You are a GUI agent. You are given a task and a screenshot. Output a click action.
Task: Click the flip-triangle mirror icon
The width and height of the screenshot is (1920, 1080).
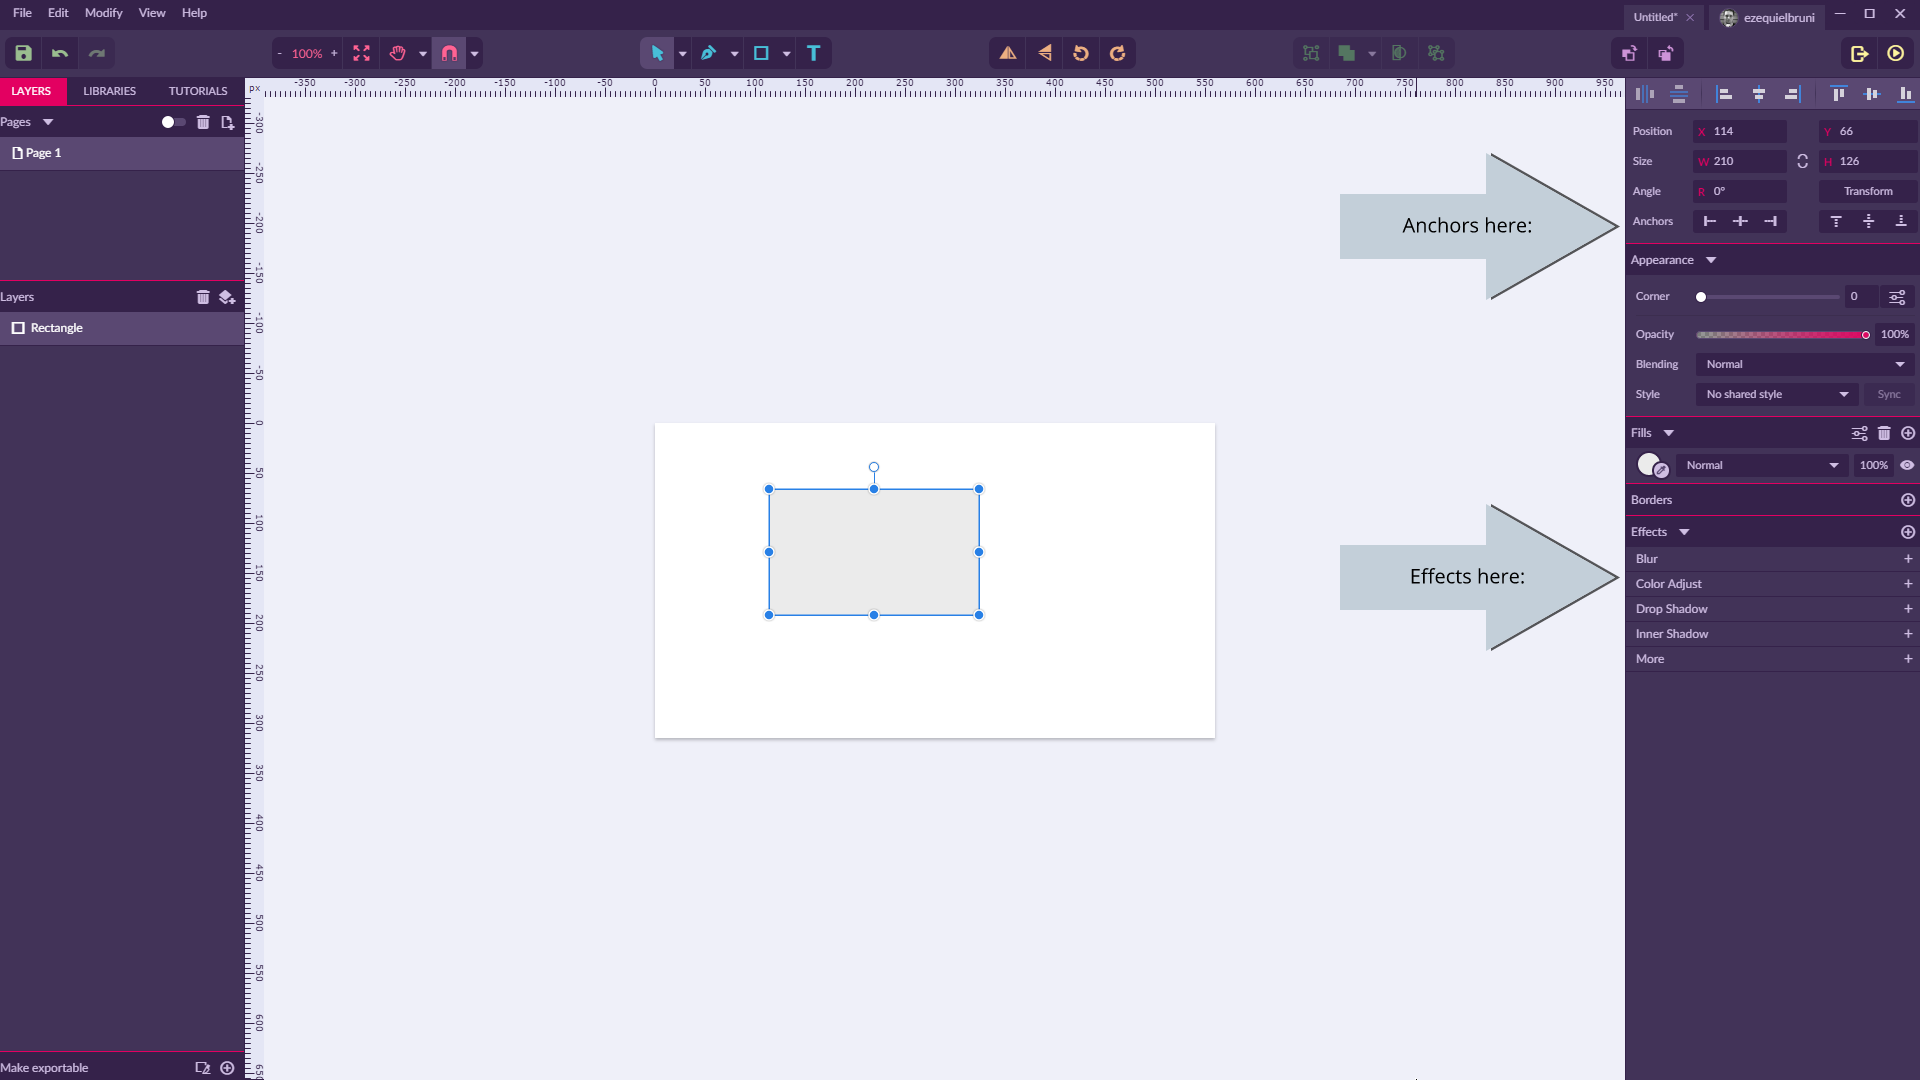1008,54
